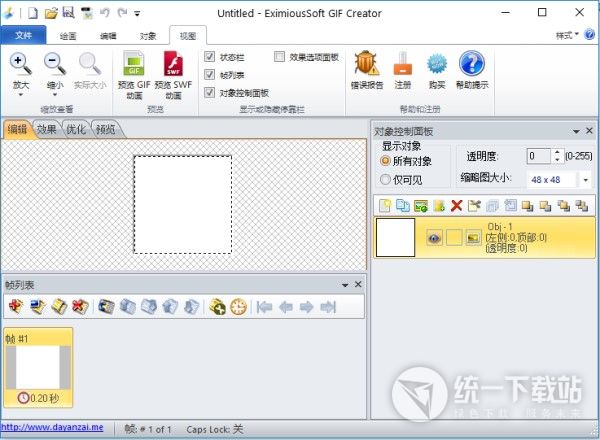
Task: Duplicate object using the two-pages icon
Action: coord(403,206)
